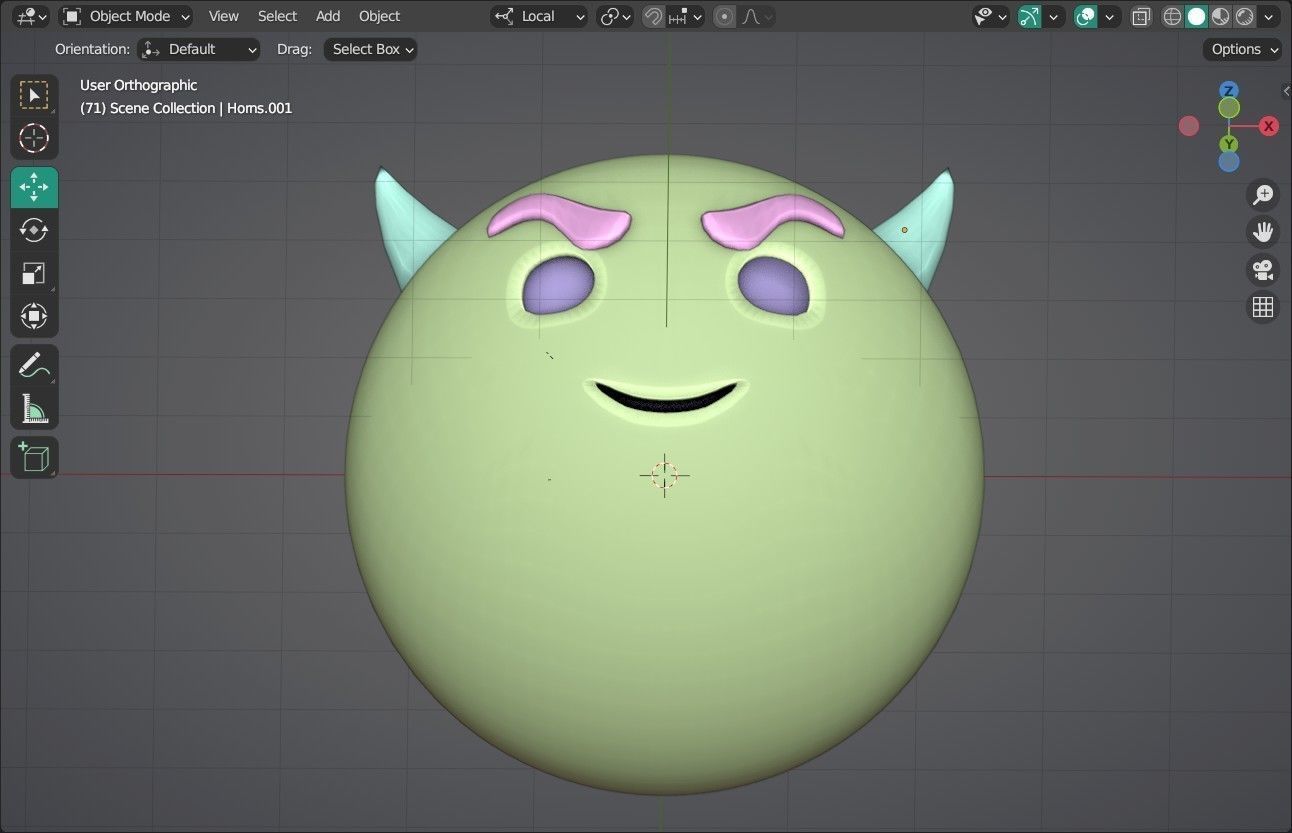
Task: Switch perspective/orthographic with the grid icon
Action: 1263,307
